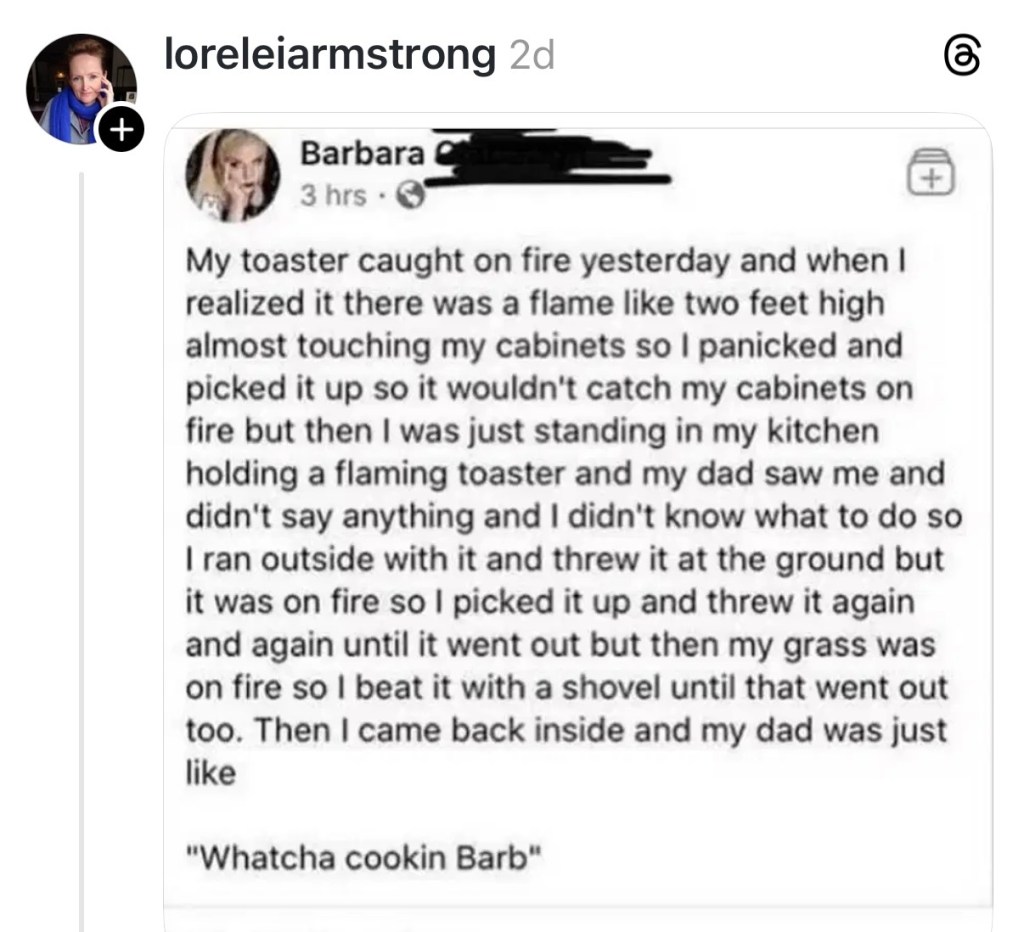The height and width of the screenshot is (932, 1024).
Task: Click the save-to-collection icon on the post
Action: [x=930, y=174]
